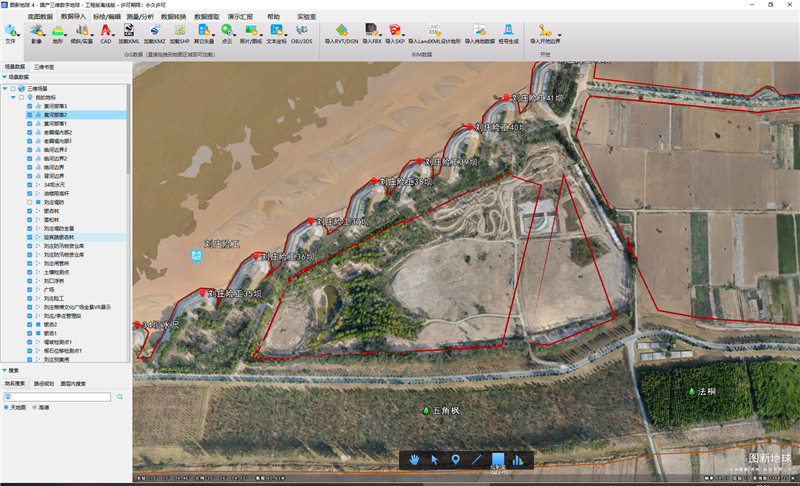The width and height of the screenshot is (800, 486).
Task: Click the 加载SHP icon
Action: click(x=180, y=31)
